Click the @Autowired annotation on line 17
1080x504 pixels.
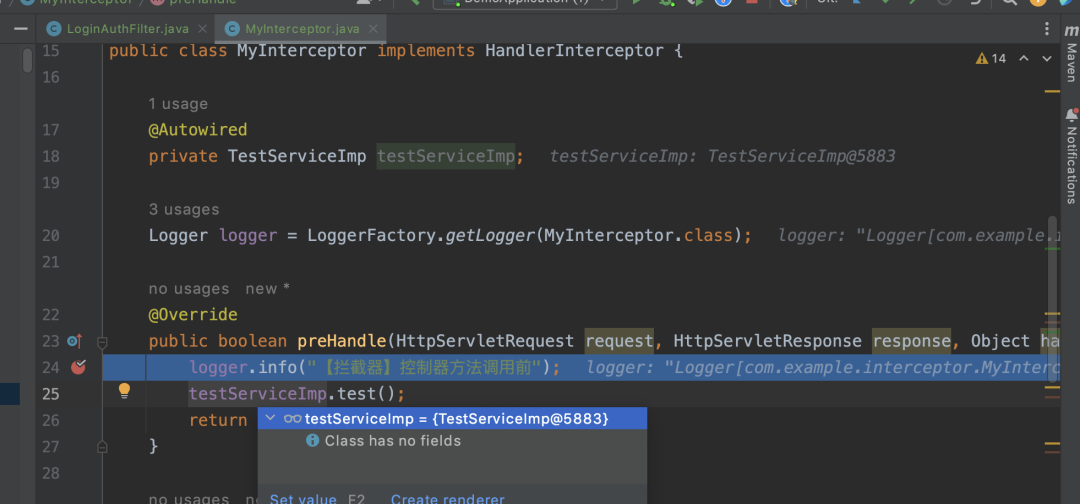point(198,129)
